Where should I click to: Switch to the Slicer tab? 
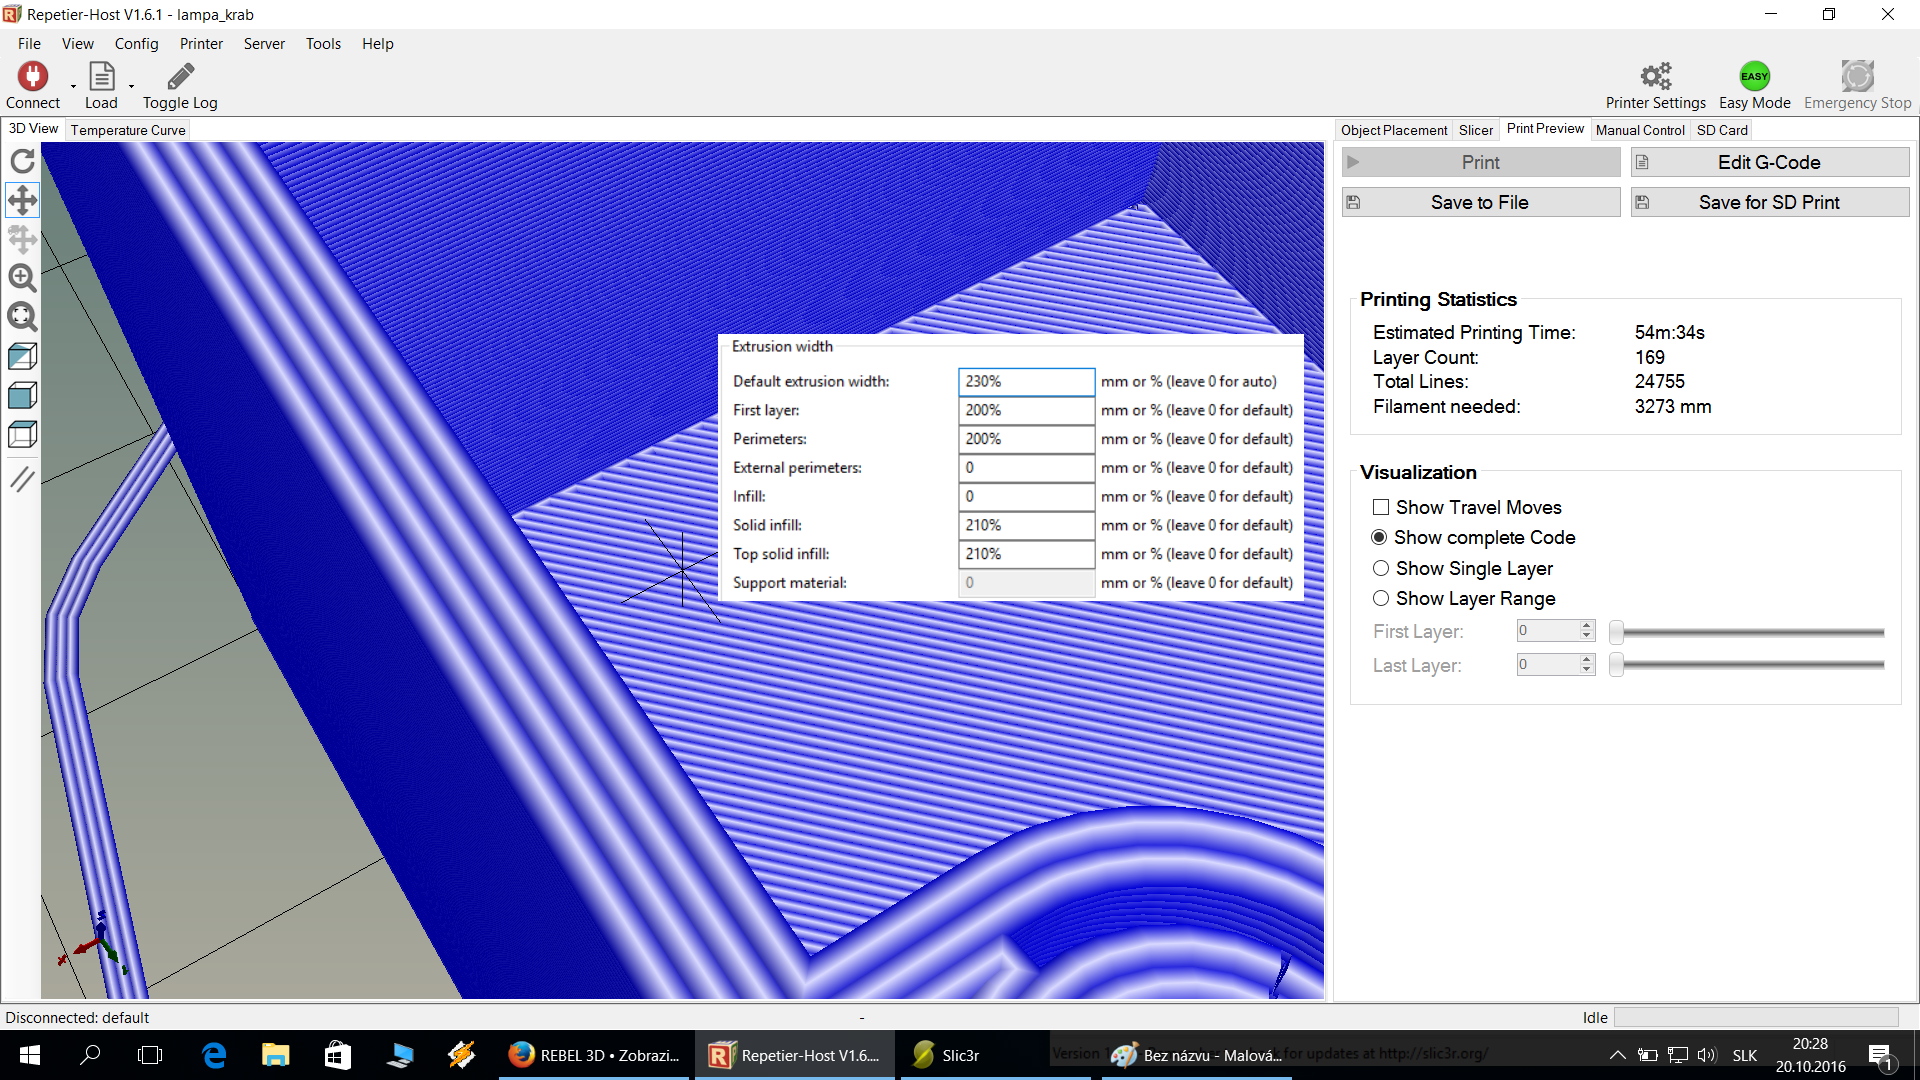coord(1475,130)
